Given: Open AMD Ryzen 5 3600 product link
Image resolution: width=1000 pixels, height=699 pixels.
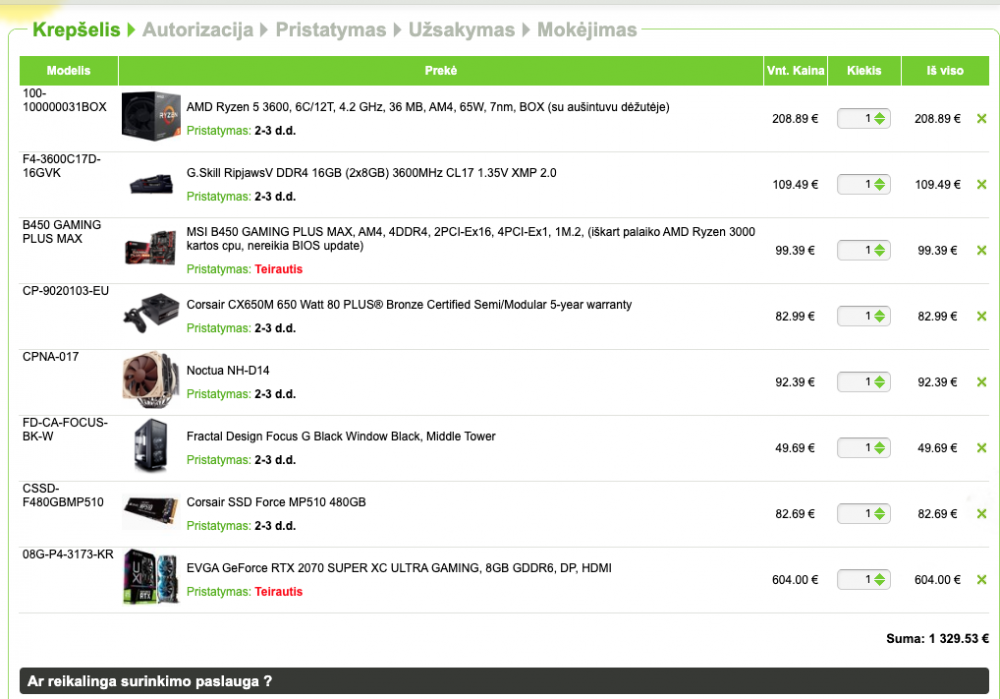Looking at the screenshot, I should pyautogui.click(x=427, y=107).
